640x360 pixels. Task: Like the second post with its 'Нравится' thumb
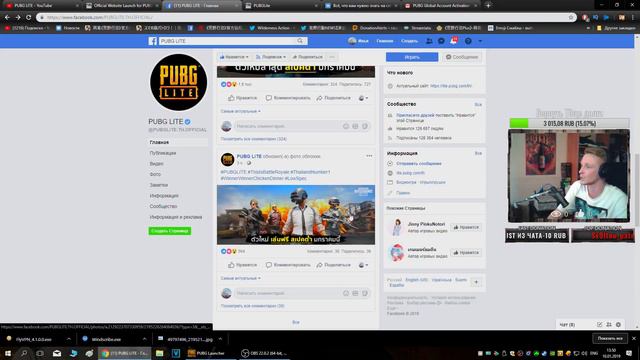[x=242, y=265]
